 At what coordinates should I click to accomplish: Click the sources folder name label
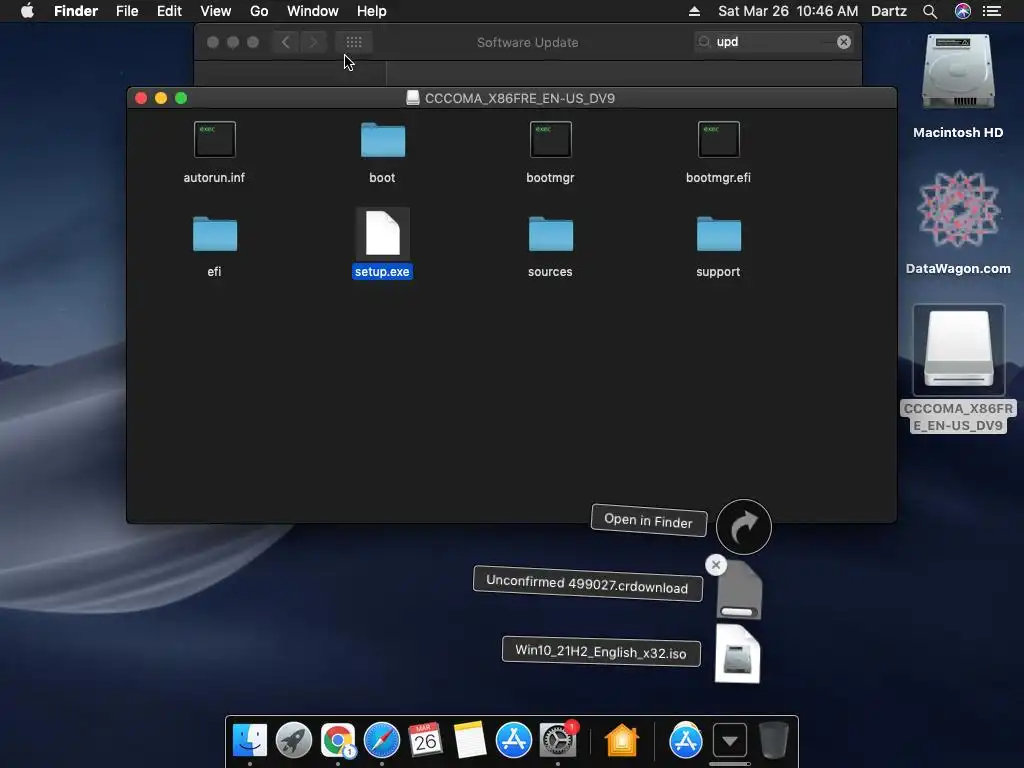(551, 272)
